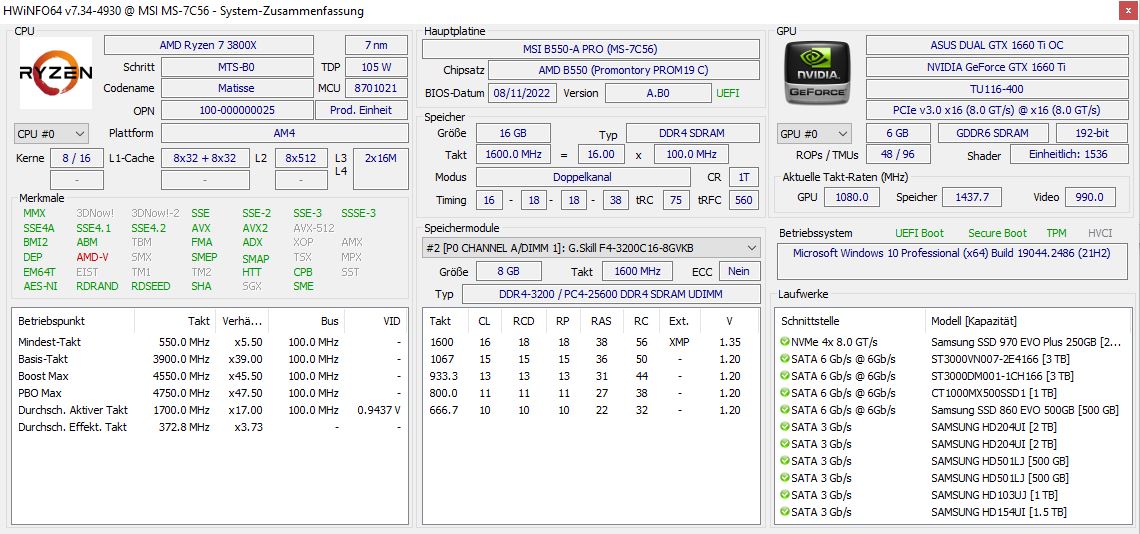This screenshot has width=1140, height=534.
Task: Click the GDDR6 SDRAM field
Action: [x=993, y=134]
